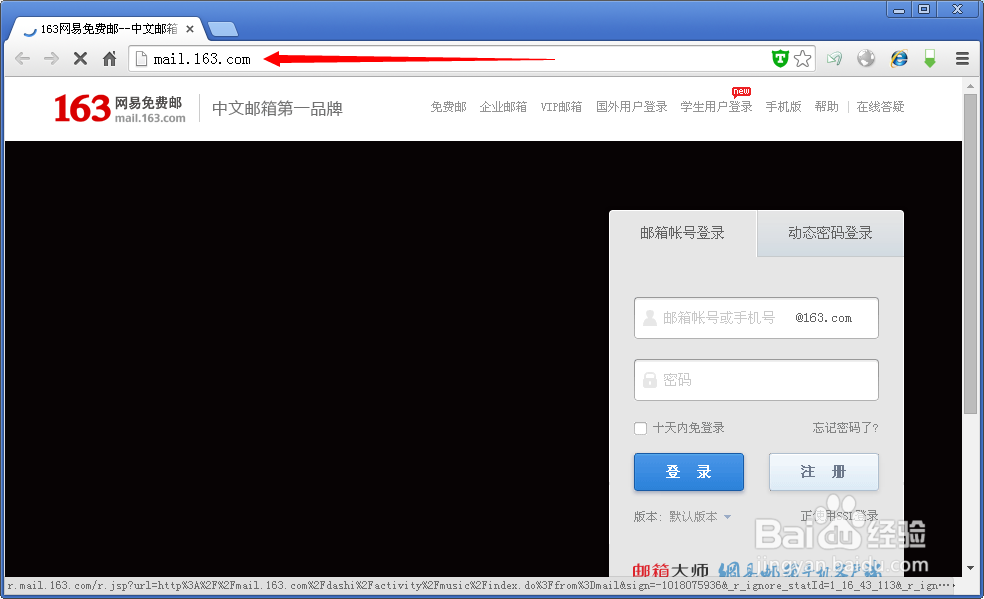Click the blue 登录 button
The height and width of the screenshot is (599, 984).
point(688,472)
